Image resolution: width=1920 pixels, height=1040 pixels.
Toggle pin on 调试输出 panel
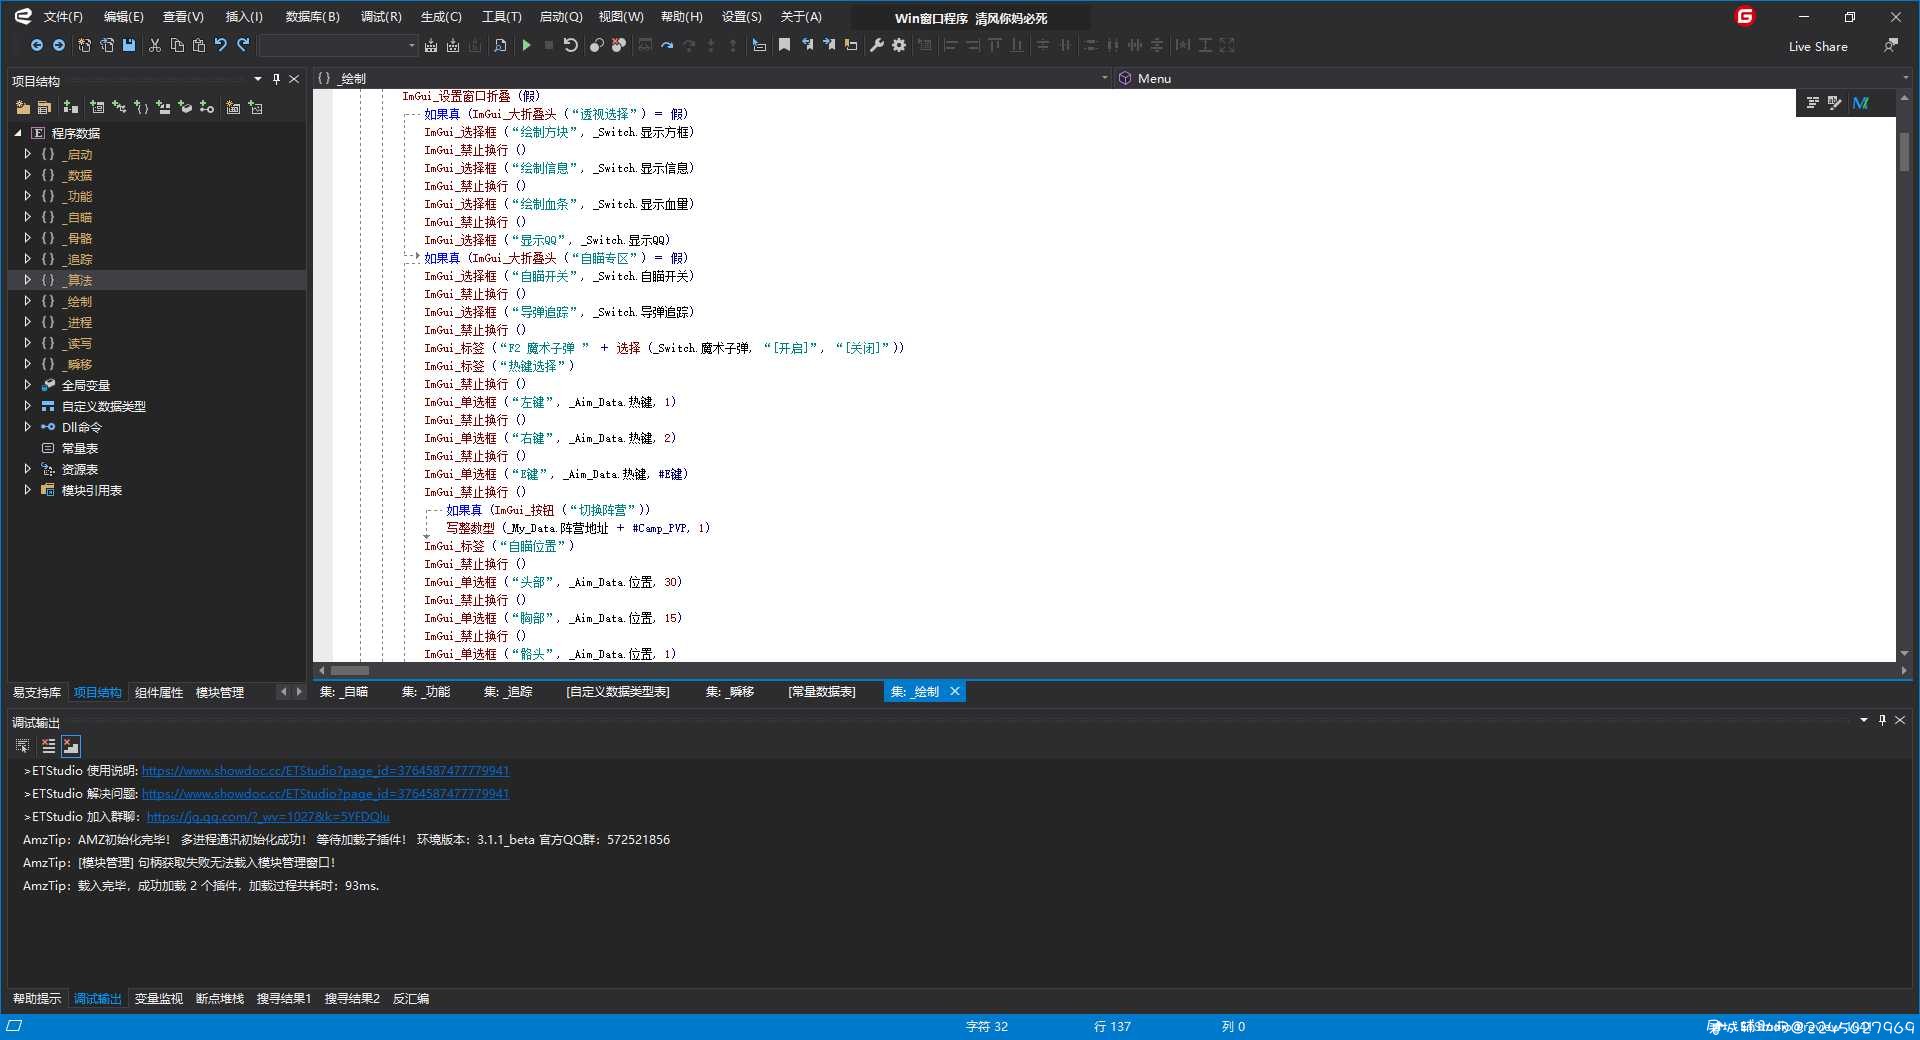(x=1882, y=720)
